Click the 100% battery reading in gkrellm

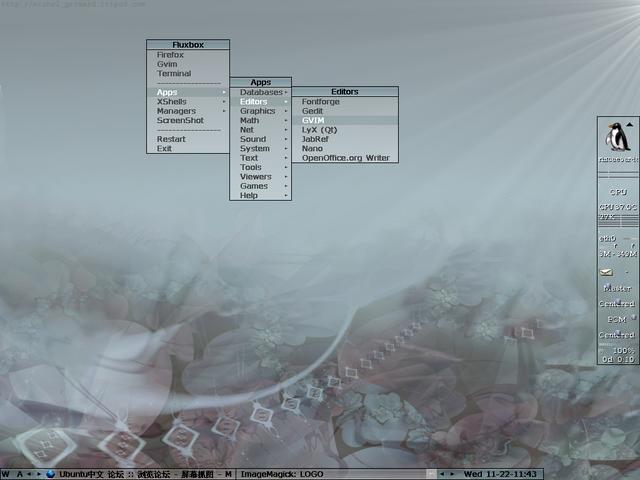[x=623, y=351]
